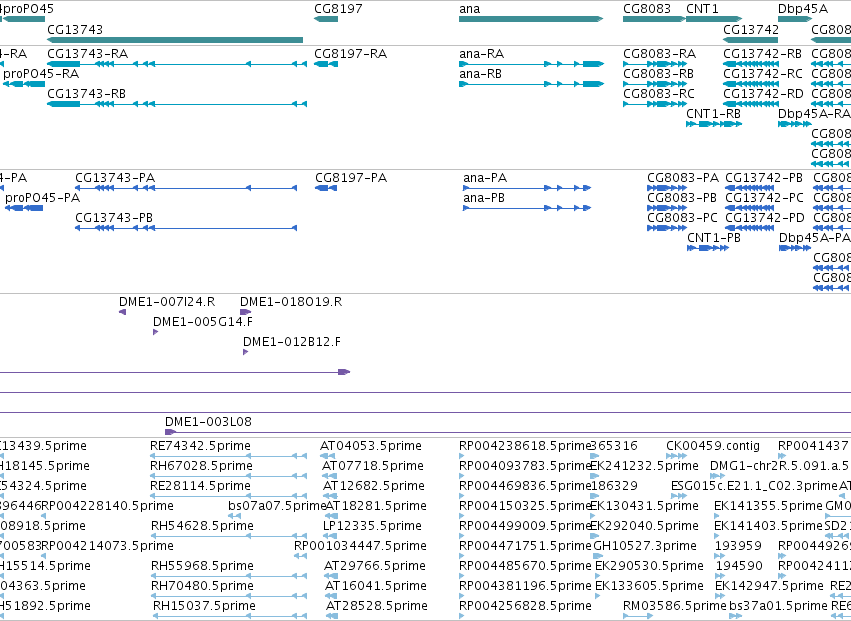Select the CG8083-RB transcript label

(658, 73)
